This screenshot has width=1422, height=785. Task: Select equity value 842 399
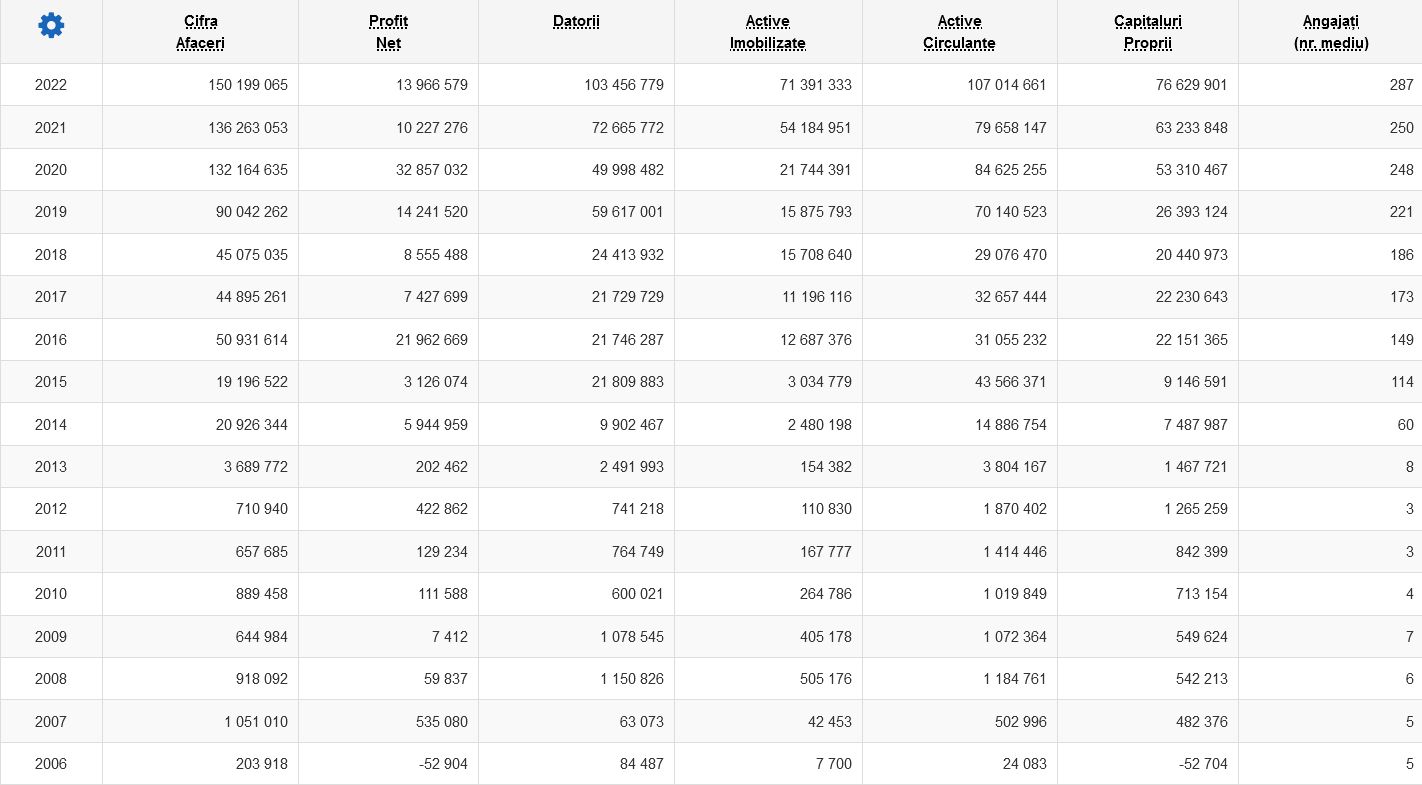(1202, 551)
